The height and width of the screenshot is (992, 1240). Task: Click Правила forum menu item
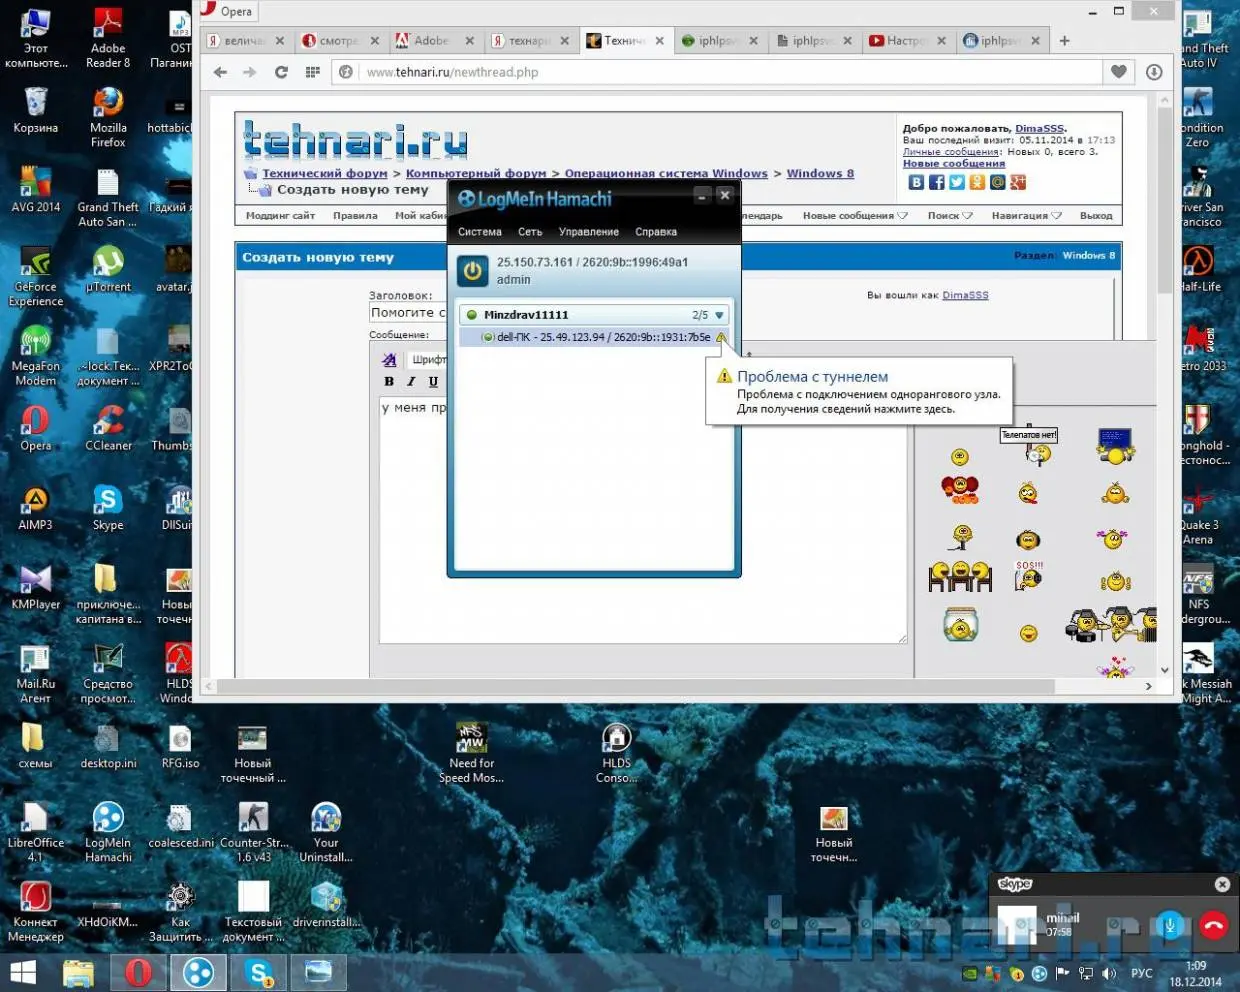coord(355,215)
